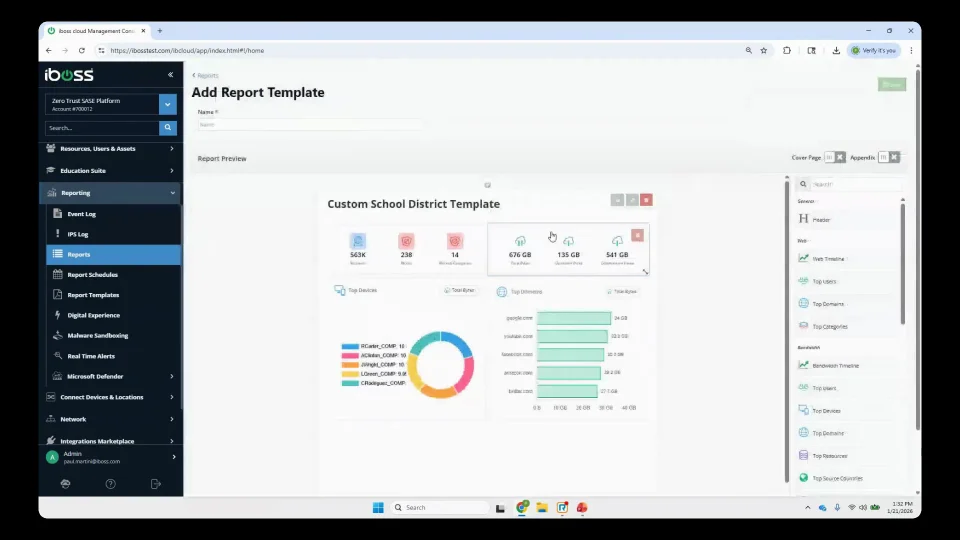Open the Zero Trust SASE Platform account dropdown
The image size is (960, 540).
(x=168, y=105)
